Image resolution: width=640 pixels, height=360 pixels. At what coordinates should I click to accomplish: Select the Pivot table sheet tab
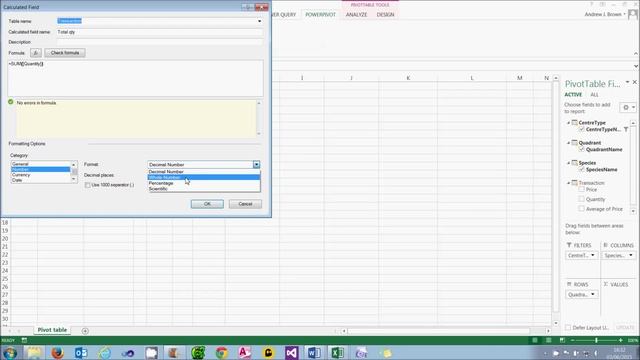pos(52,330)
